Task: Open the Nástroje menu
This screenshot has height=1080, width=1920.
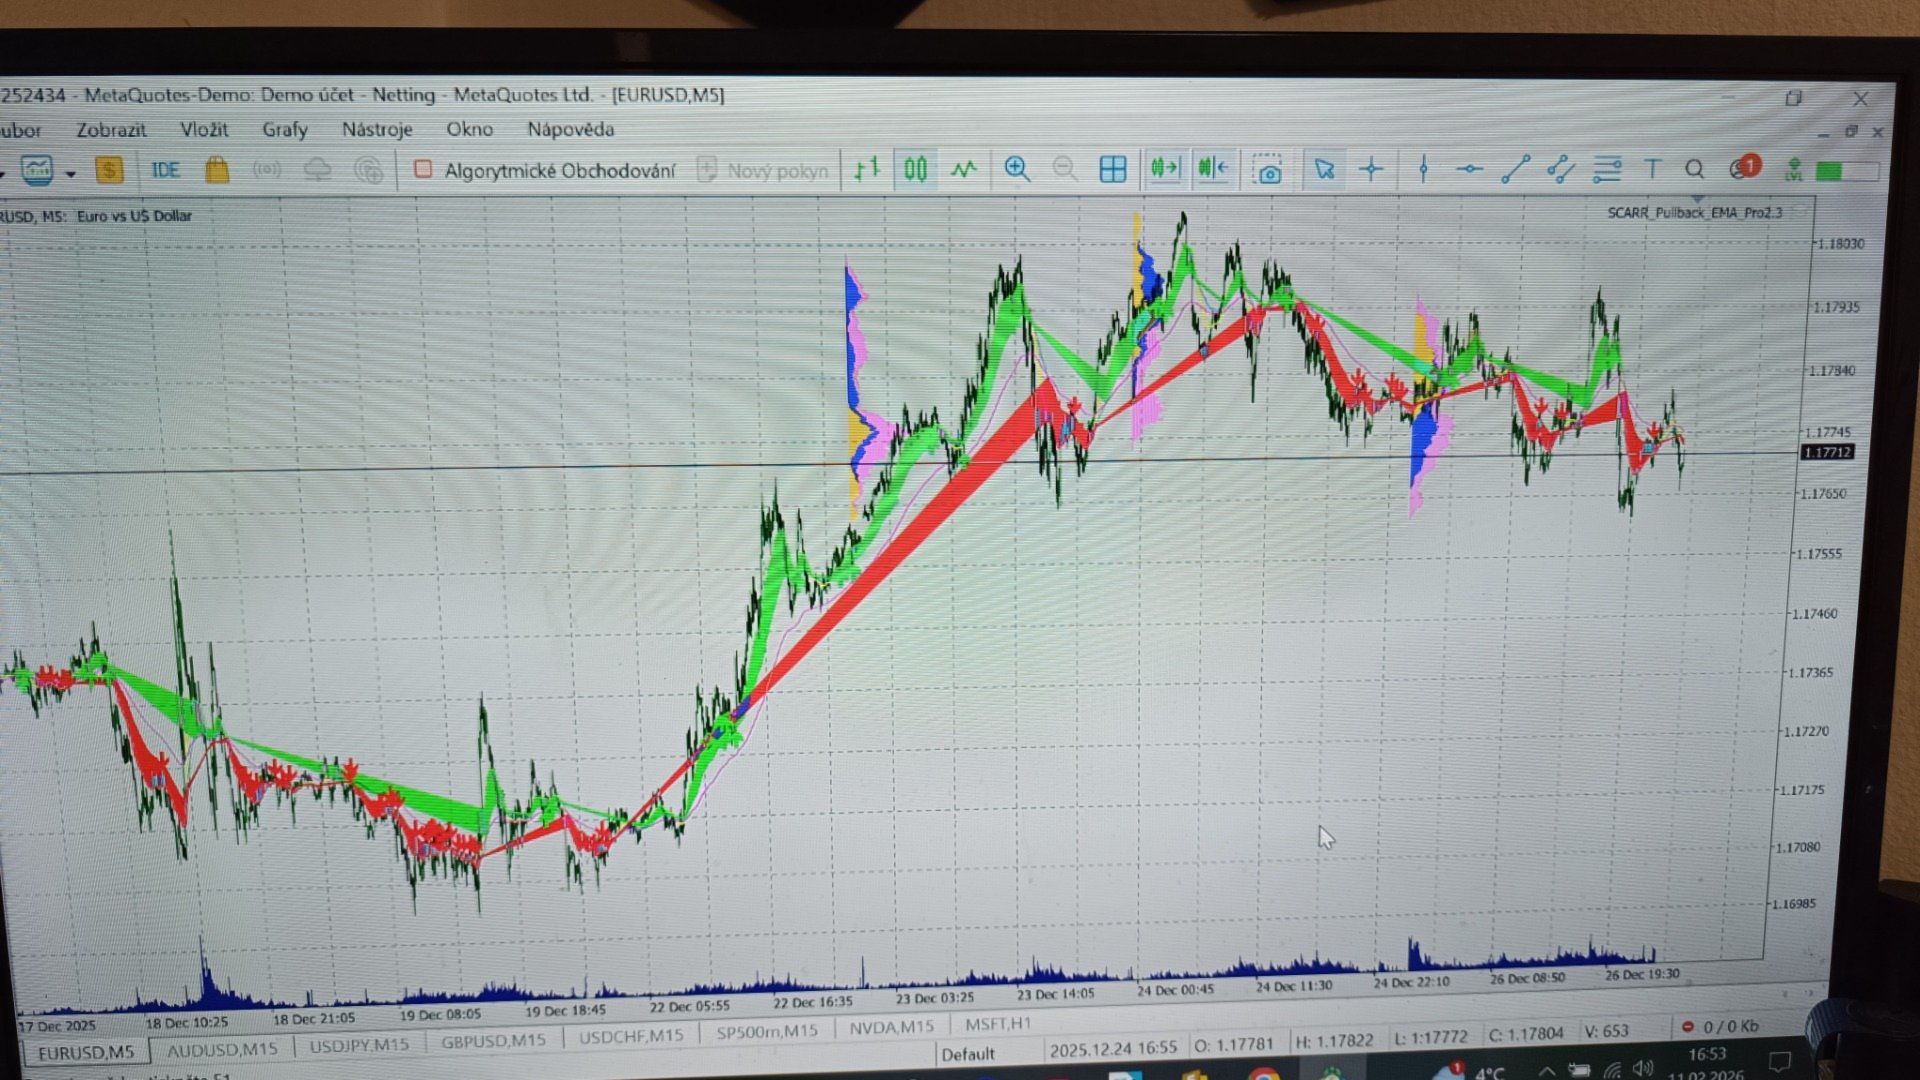Action: [377, 130]
